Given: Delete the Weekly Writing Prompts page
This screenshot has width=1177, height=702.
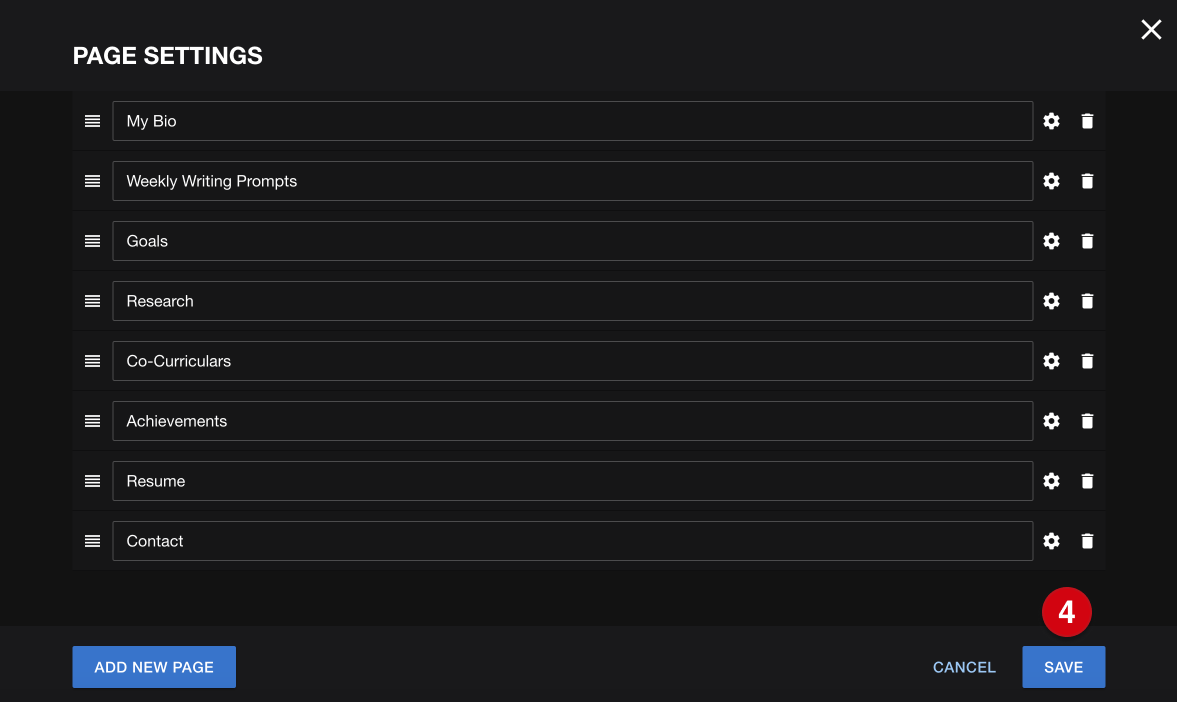Looking at the screenshot, I should 1087,181.
